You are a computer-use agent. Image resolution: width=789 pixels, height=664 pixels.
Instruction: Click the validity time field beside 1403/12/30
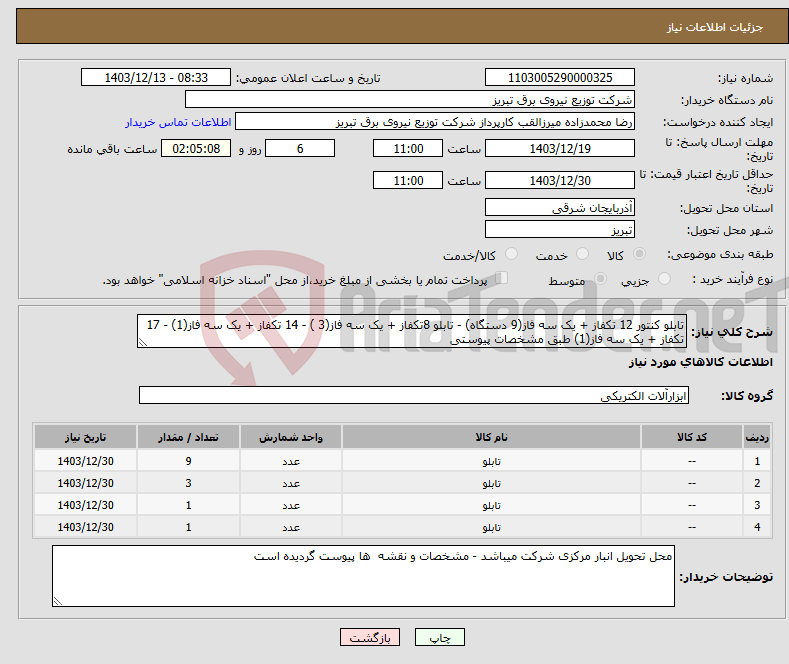(x=408, y=180)
